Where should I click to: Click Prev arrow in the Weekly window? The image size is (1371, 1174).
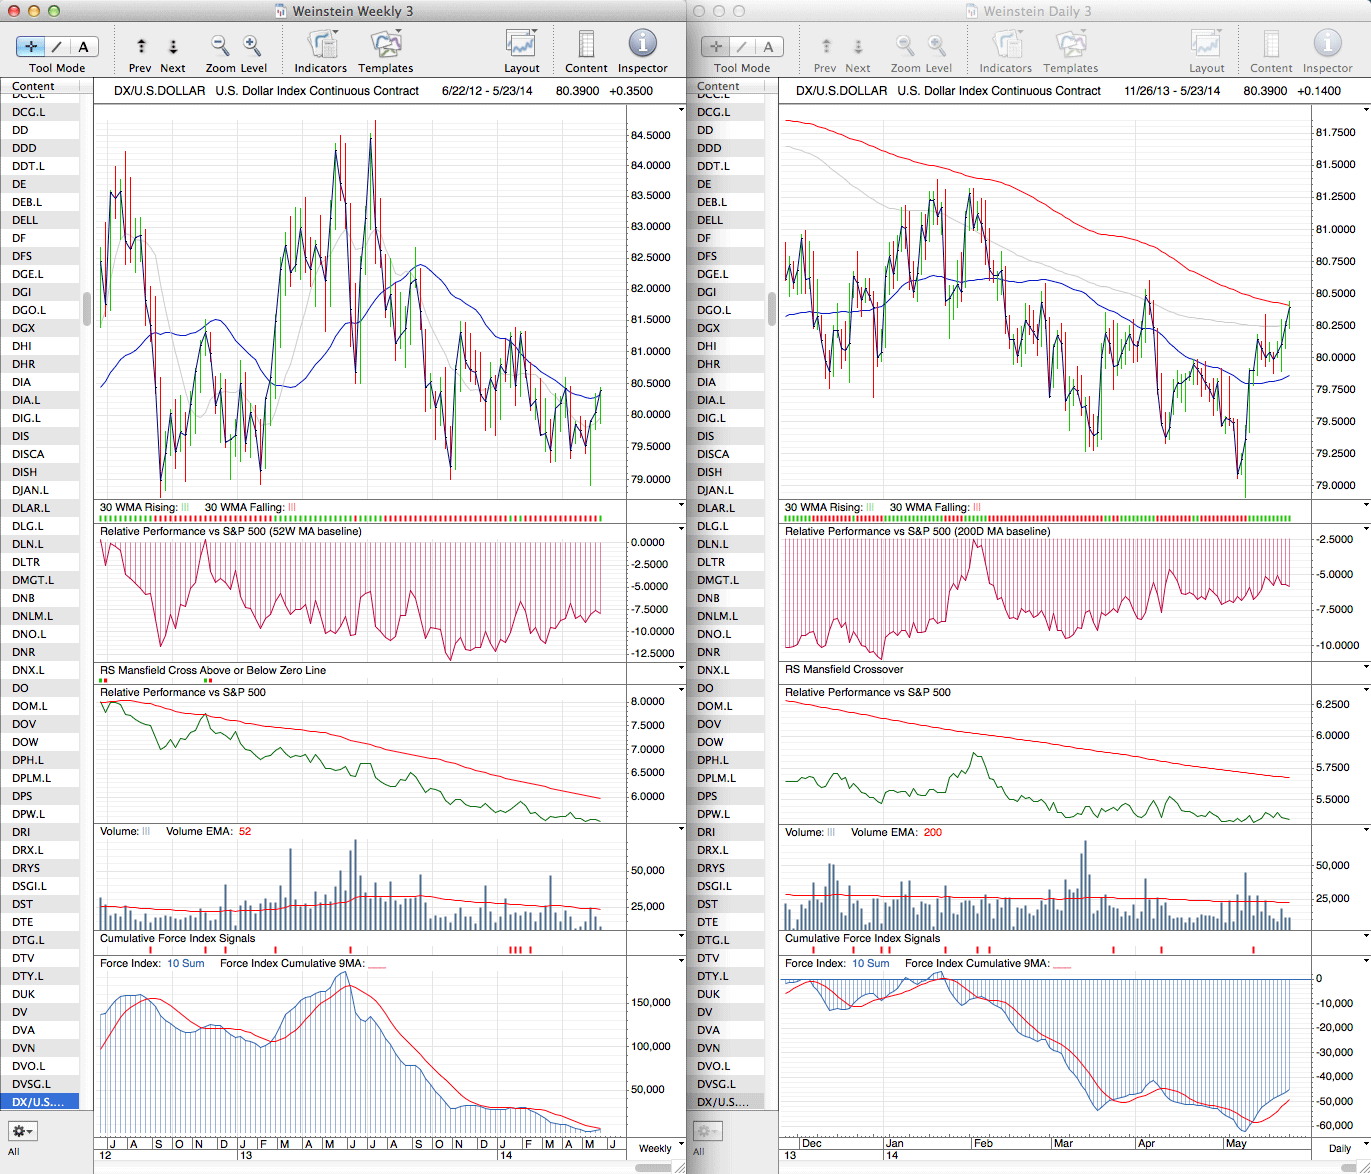pos(141,47)
